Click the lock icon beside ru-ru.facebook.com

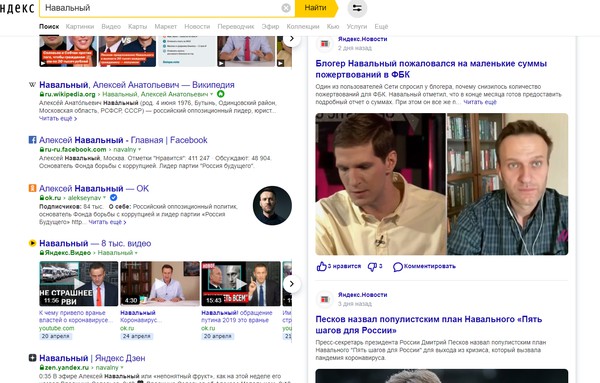tap(42, 150)
